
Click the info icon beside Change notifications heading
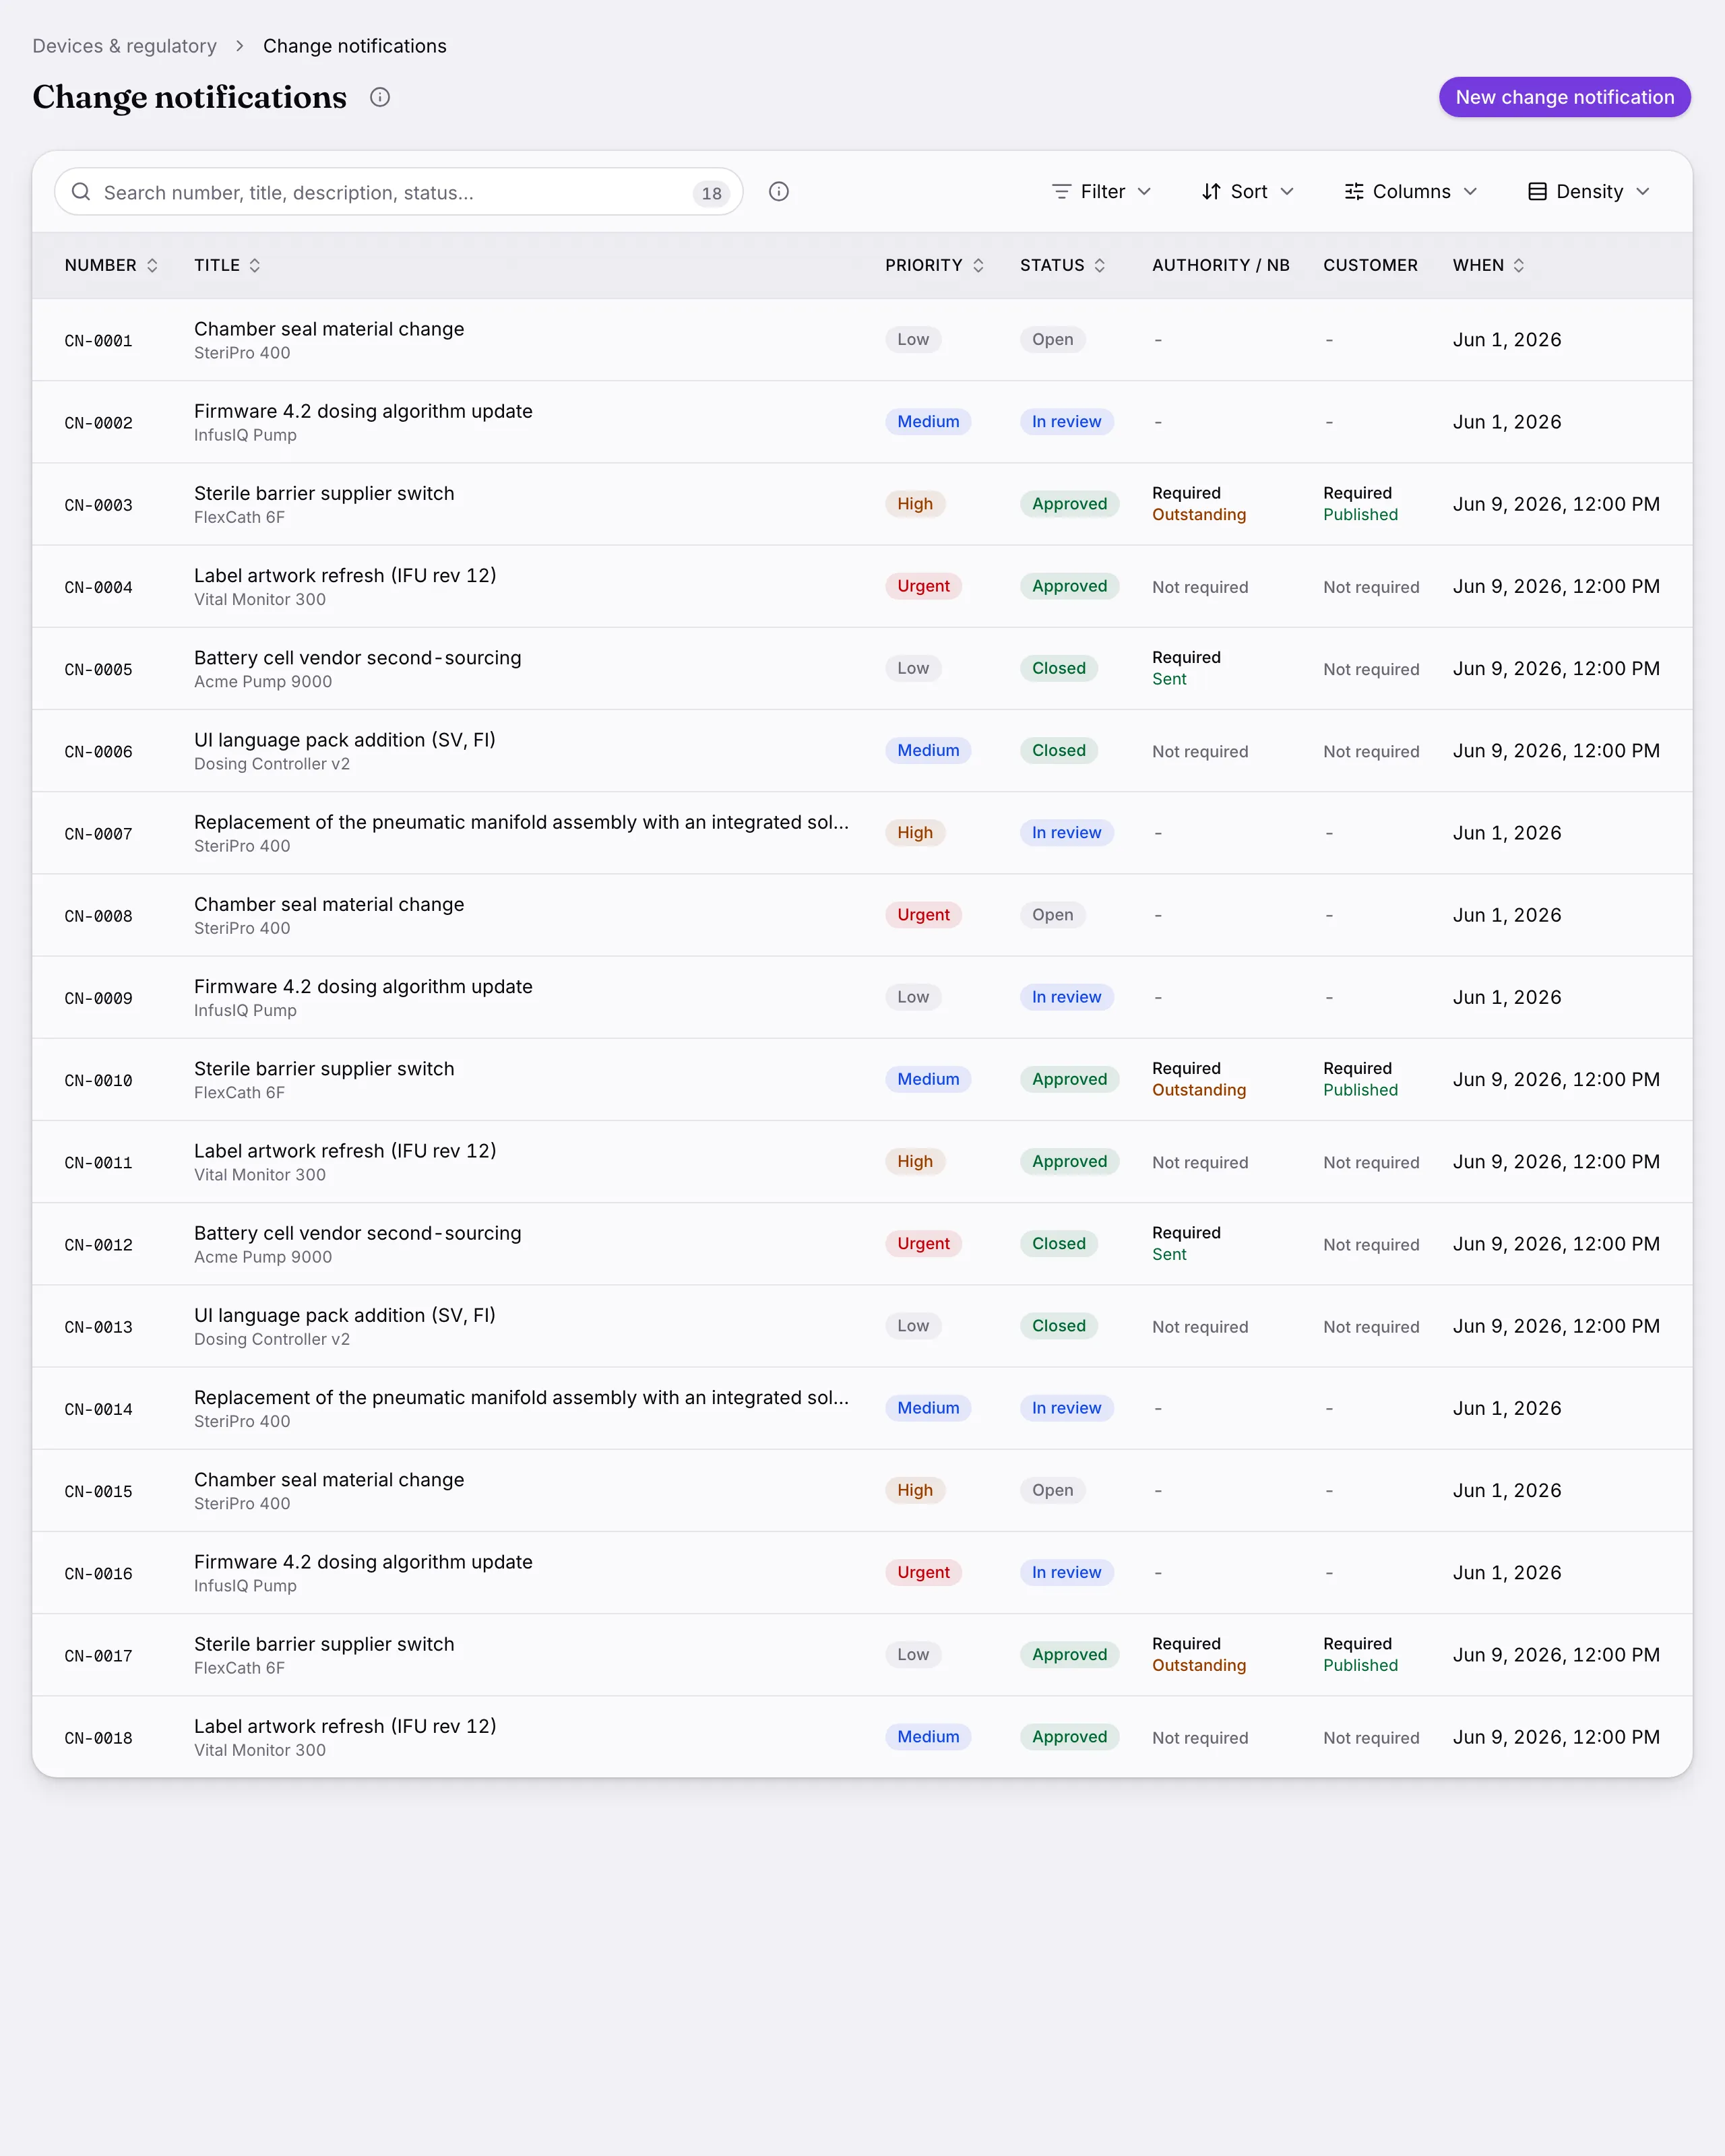pyautogui.click(x=380, y=97)
